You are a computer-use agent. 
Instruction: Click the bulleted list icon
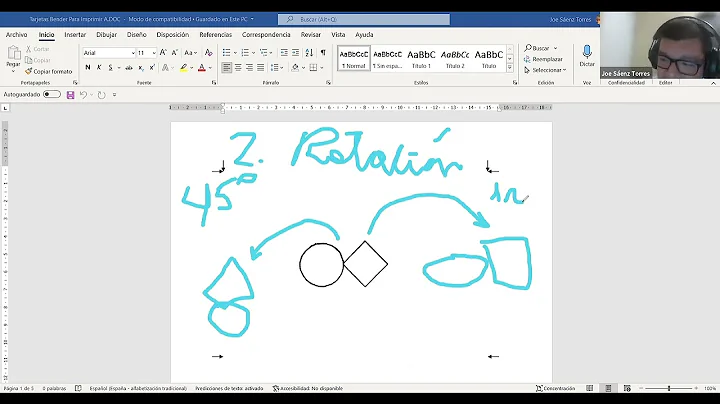pyautogui.click(x=226, y=53)
